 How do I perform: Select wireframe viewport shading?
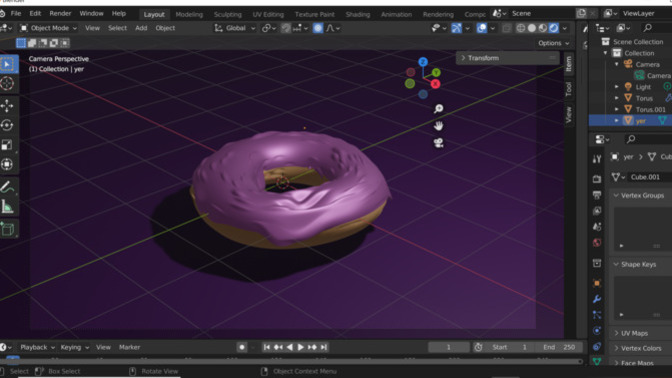click(521, 28)
